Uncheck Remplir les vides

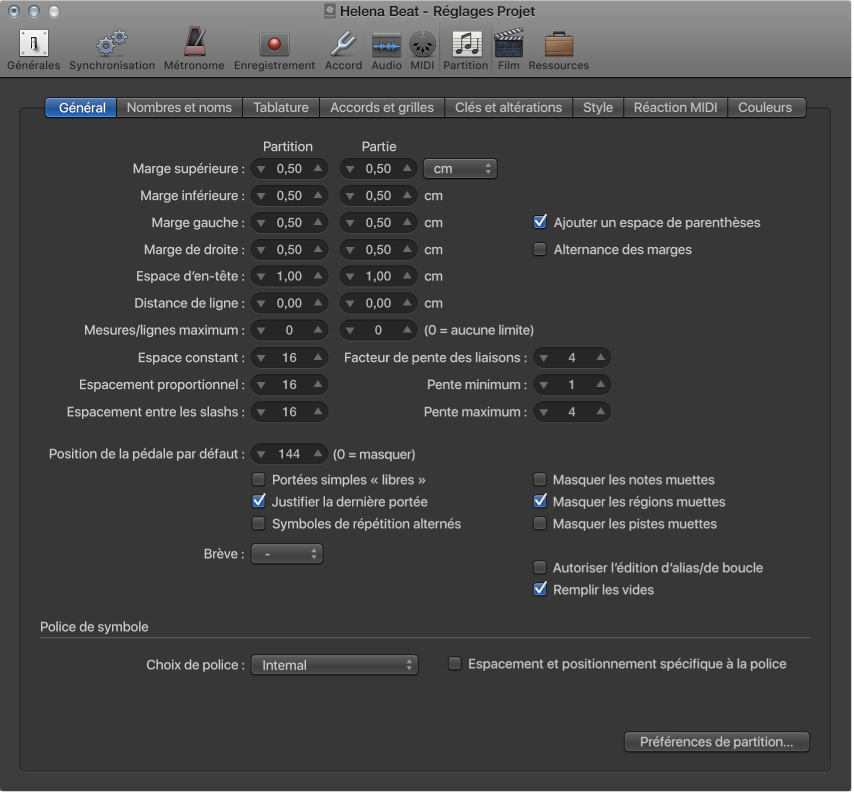[x=540, y=589]
